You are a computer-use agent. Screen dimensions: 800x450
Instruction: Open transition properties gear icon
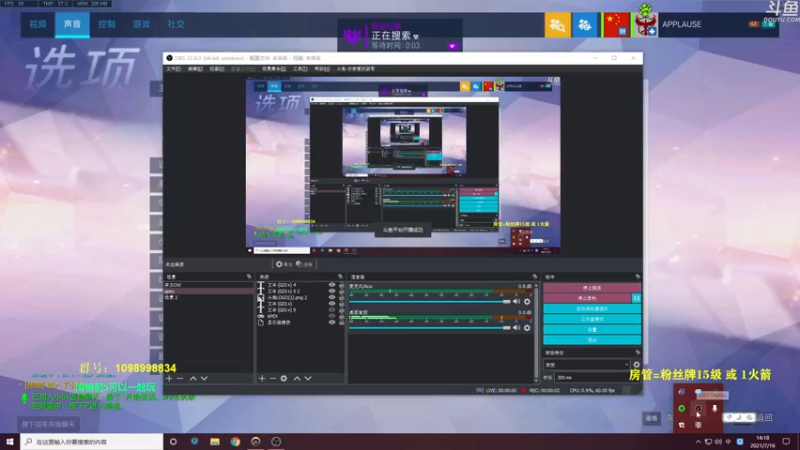point(636,365)
